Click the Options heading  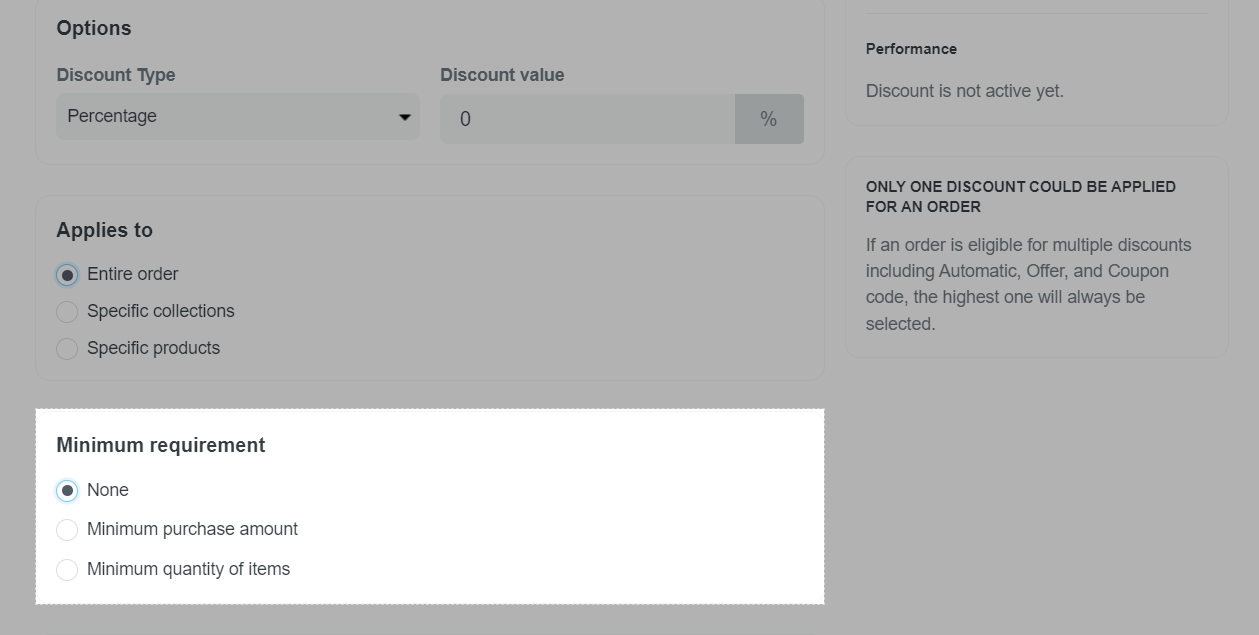coord(94,28)
